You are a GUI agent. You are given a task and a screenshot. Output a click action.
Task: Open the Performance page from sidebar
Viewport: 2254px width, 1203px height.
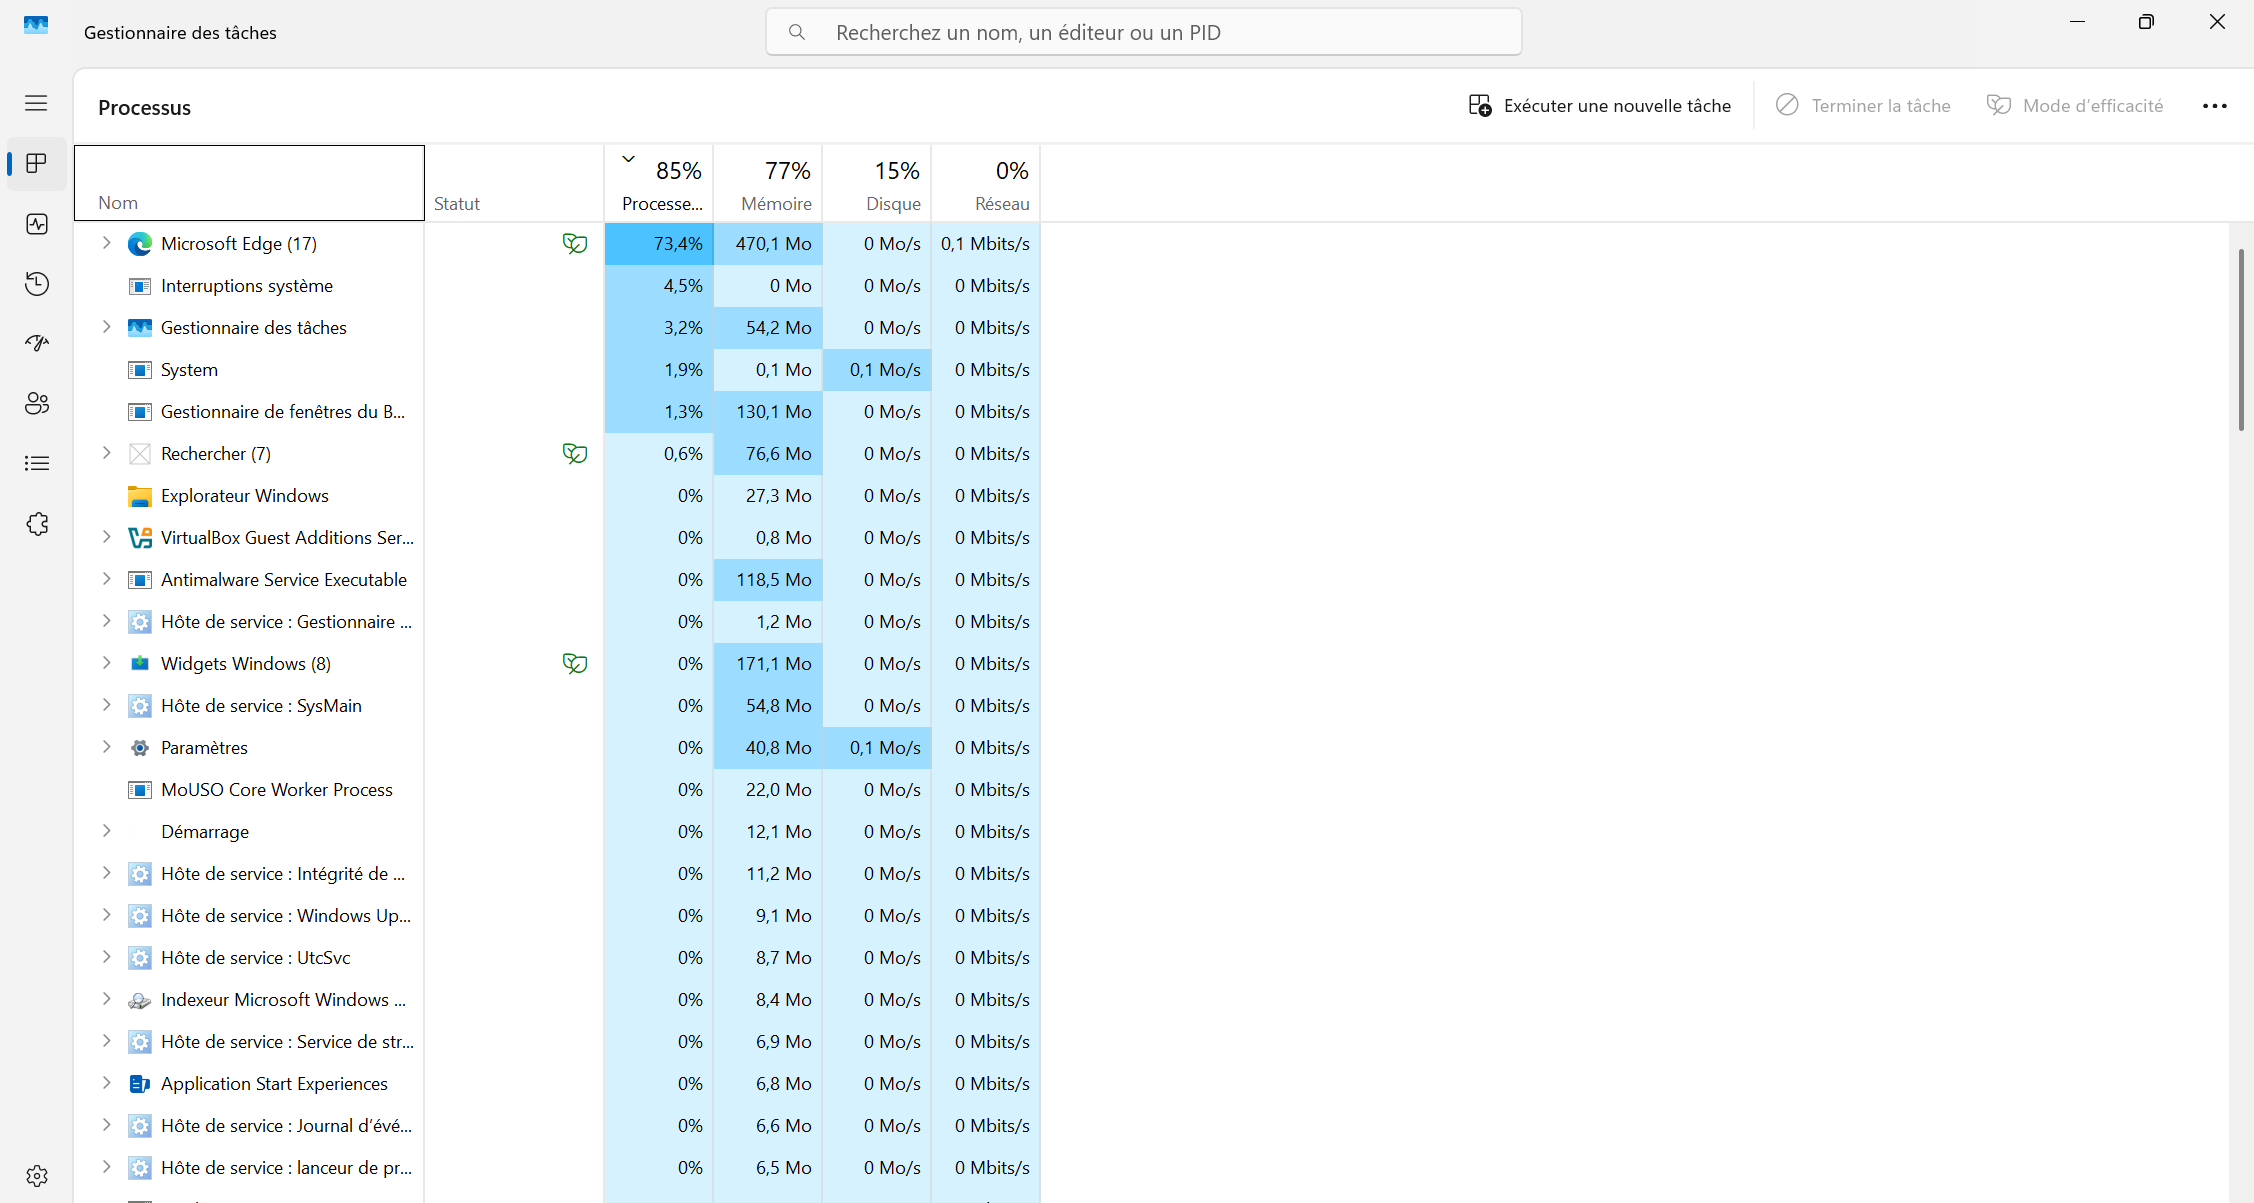pyautogui.click(x=37, y=224)
